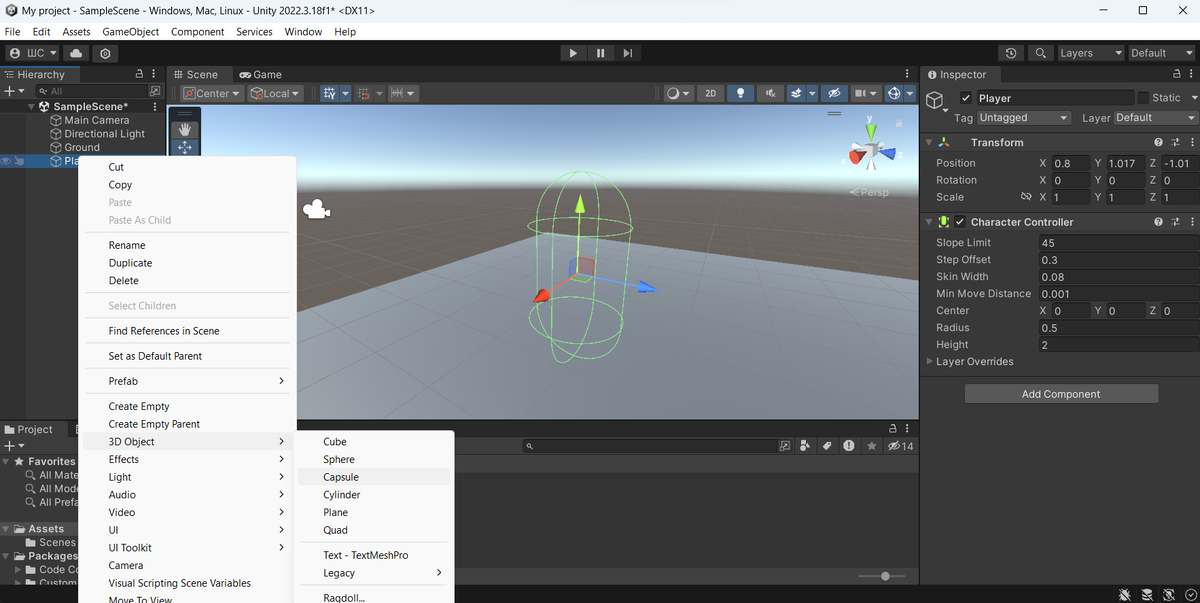Open the Layer Default dropdown in Inspector

tap(1157, 117)
